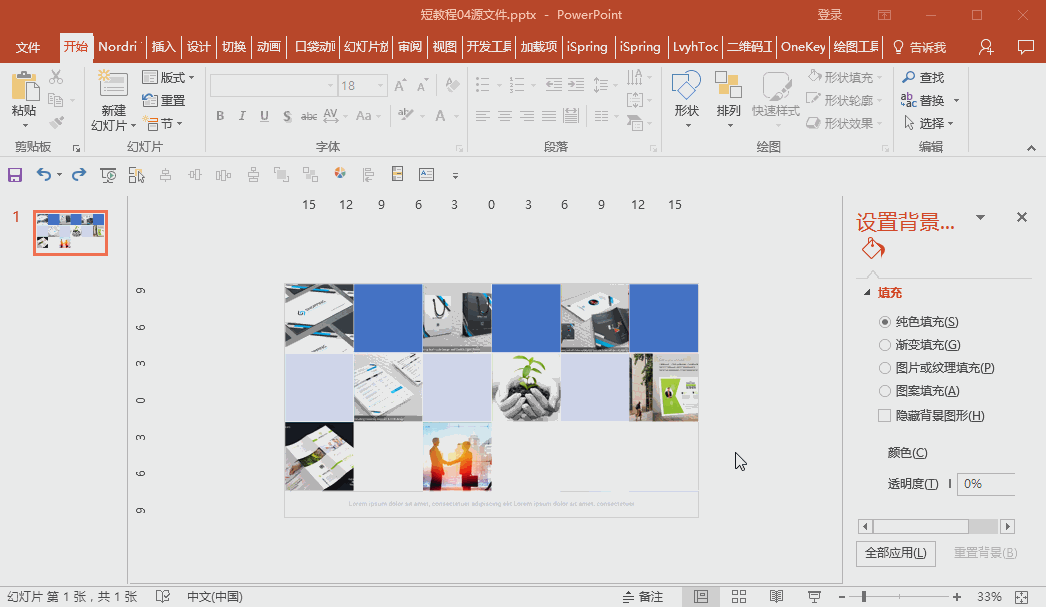
Task: Click the pie chart icon in quick access toolbar
Action: [340, 173]
